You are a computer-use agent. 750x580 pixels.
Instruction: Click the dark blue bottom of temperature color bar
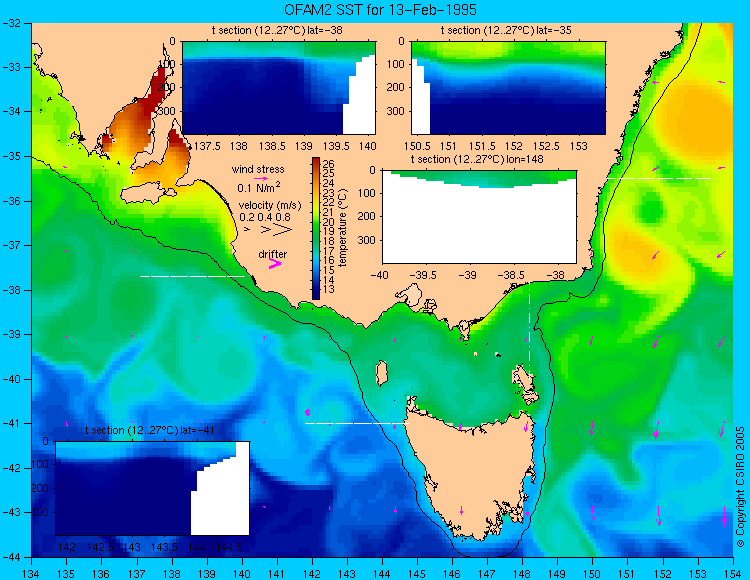pos(316,295)
